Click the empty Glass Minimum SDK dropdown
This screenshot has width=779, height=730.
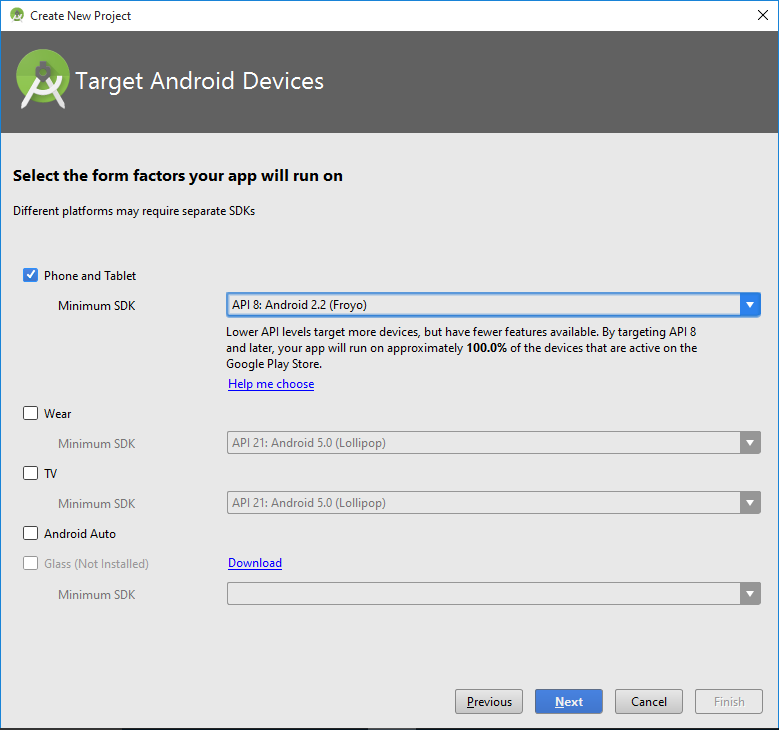pos(493,594)
